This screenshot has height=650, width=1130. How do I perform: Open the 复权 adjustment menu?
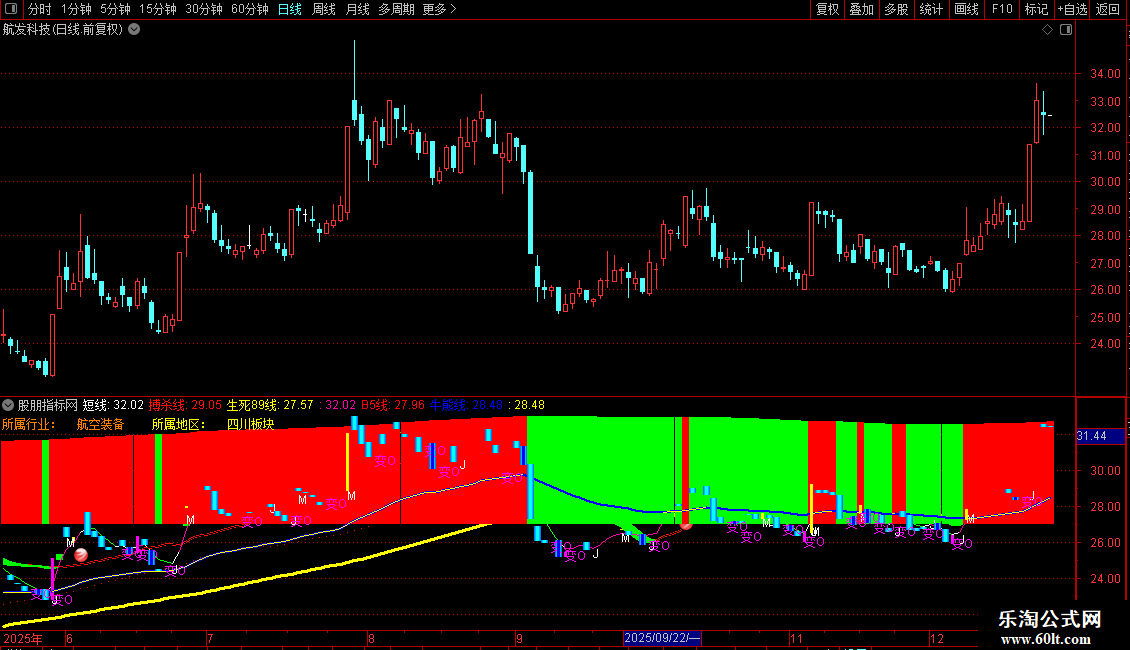coord(827,9)
